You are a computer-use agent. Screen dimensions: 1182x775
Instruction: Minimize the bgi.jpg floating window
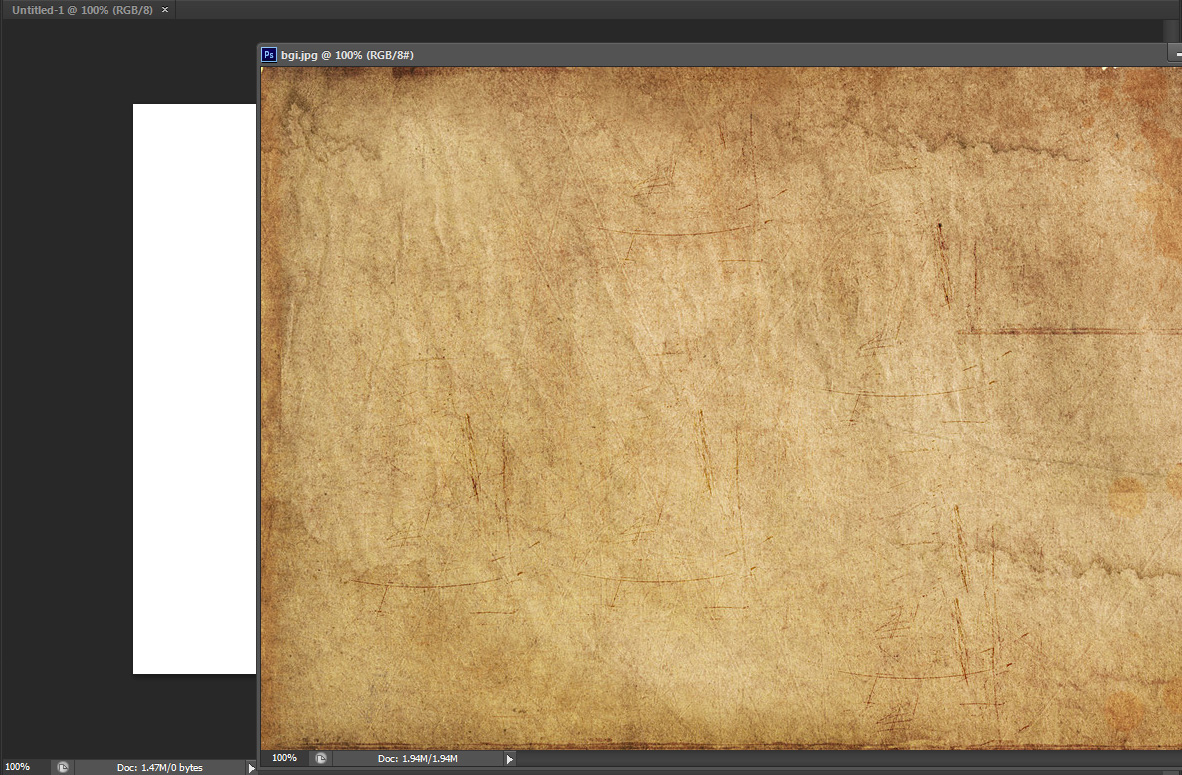coord(1177,54)
